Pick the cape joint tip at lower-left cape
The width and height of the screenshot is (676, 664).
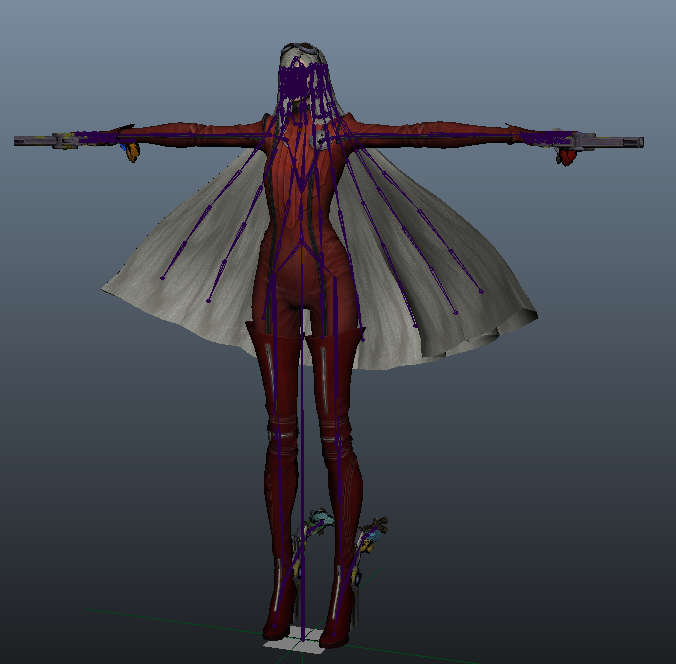click(163, 278)
